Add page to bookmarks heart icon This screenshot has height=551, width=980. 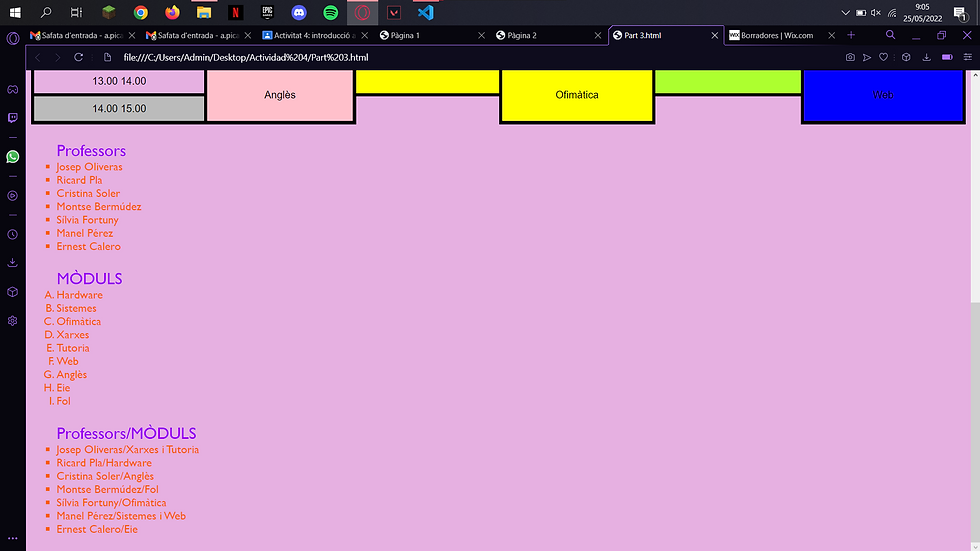click(x=883, y=57)
